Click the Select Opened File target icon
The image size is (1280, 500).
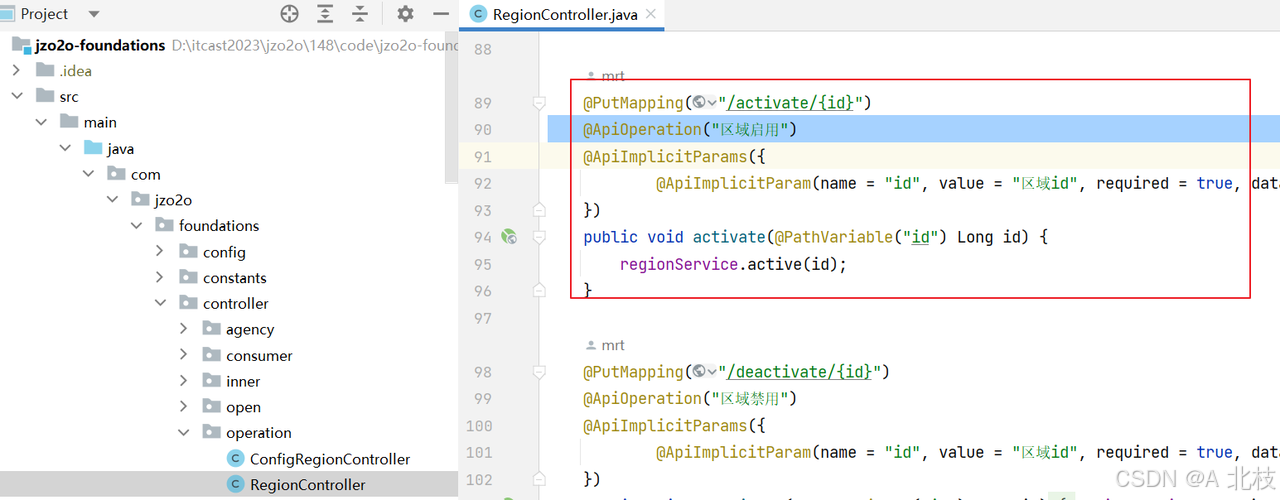coord(289,14)
